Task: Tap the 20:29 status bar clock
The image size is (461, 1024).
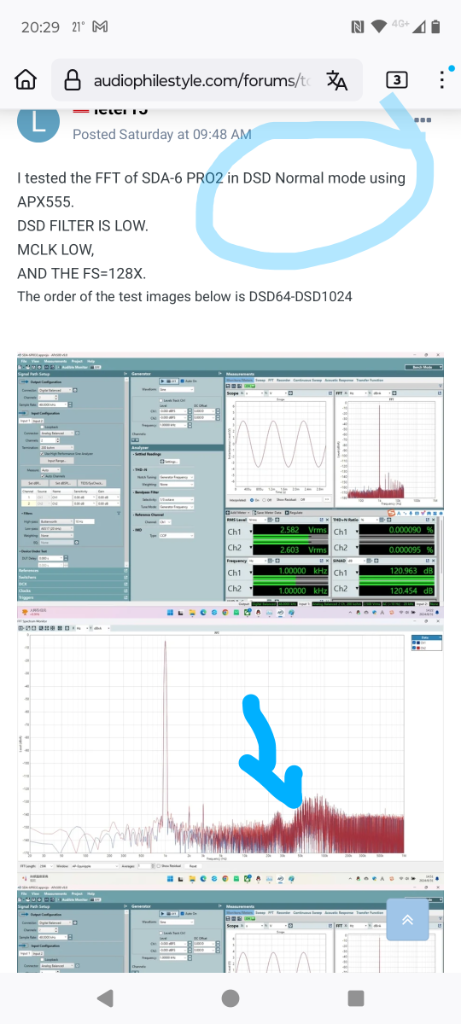Action: tap(40, 27)
